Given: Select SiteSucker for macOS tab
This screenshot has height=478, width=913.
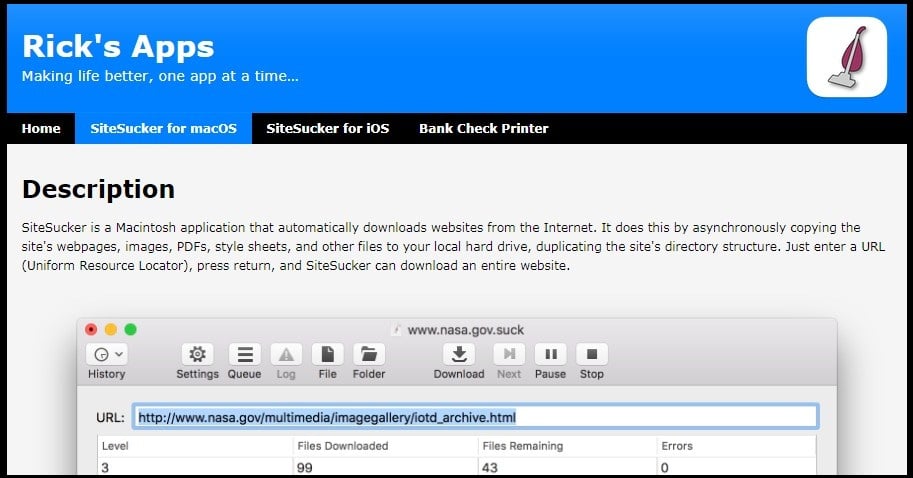Looking at the screenshot, I should click(164, 128).
